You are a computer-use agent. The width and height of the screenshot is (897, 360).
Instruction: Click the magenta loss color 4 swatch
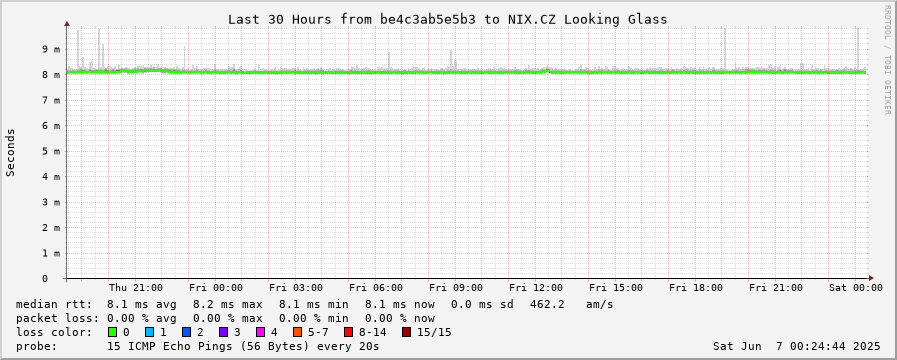coord(260,332)
